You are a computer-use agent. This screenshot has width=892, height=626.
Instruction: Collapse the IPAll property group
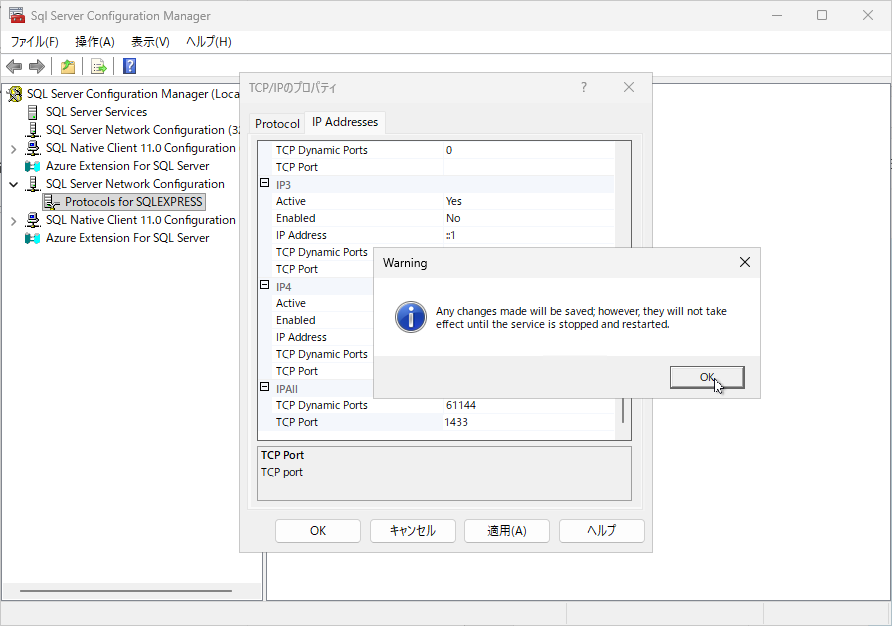tap(265, 388)
